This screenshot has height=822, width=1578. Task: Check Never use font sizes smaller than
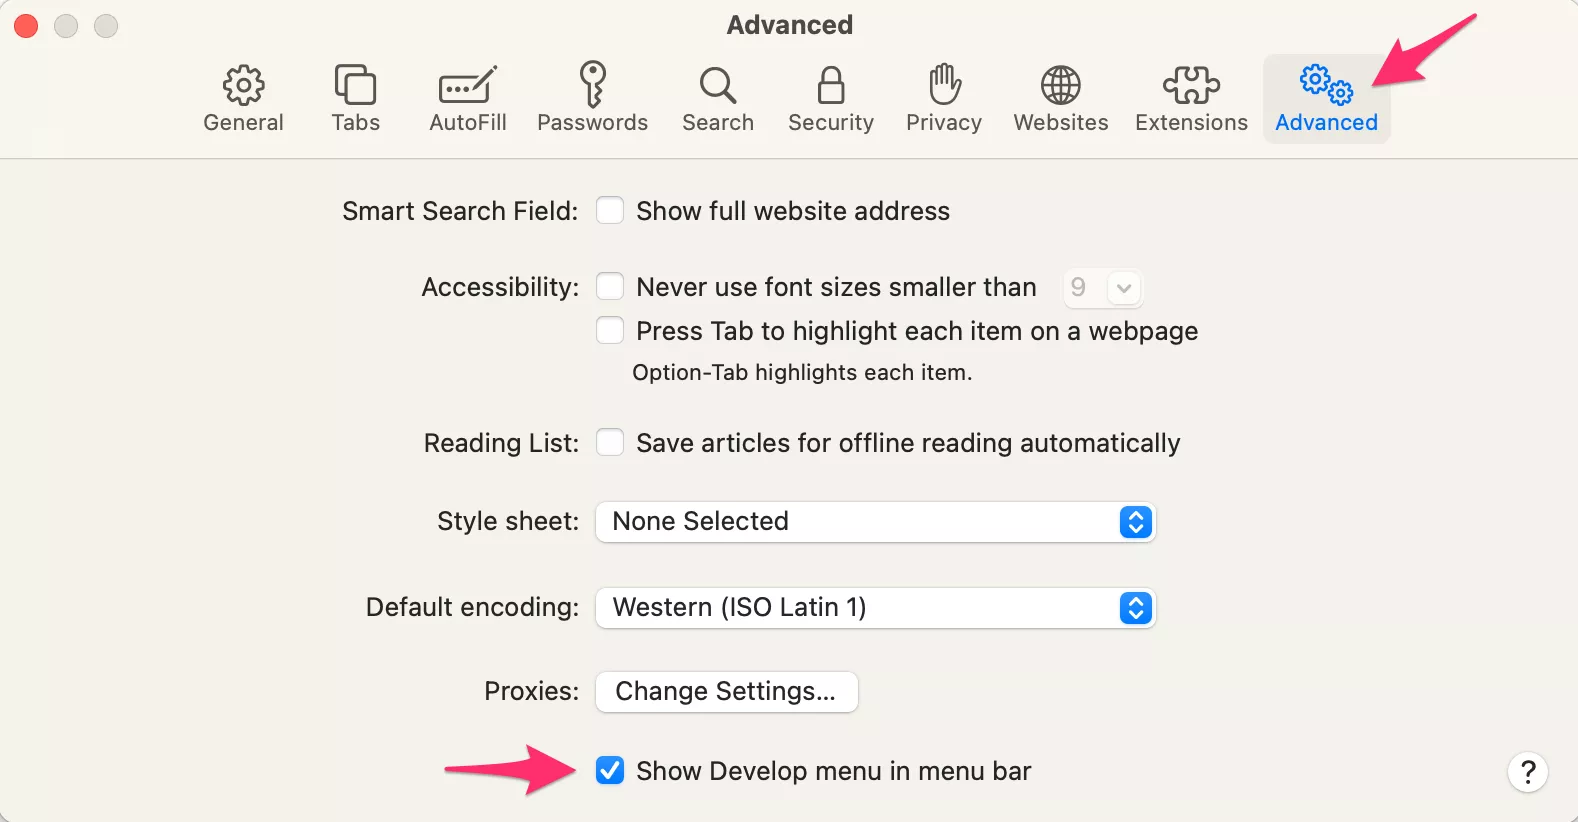coord(610,287)
